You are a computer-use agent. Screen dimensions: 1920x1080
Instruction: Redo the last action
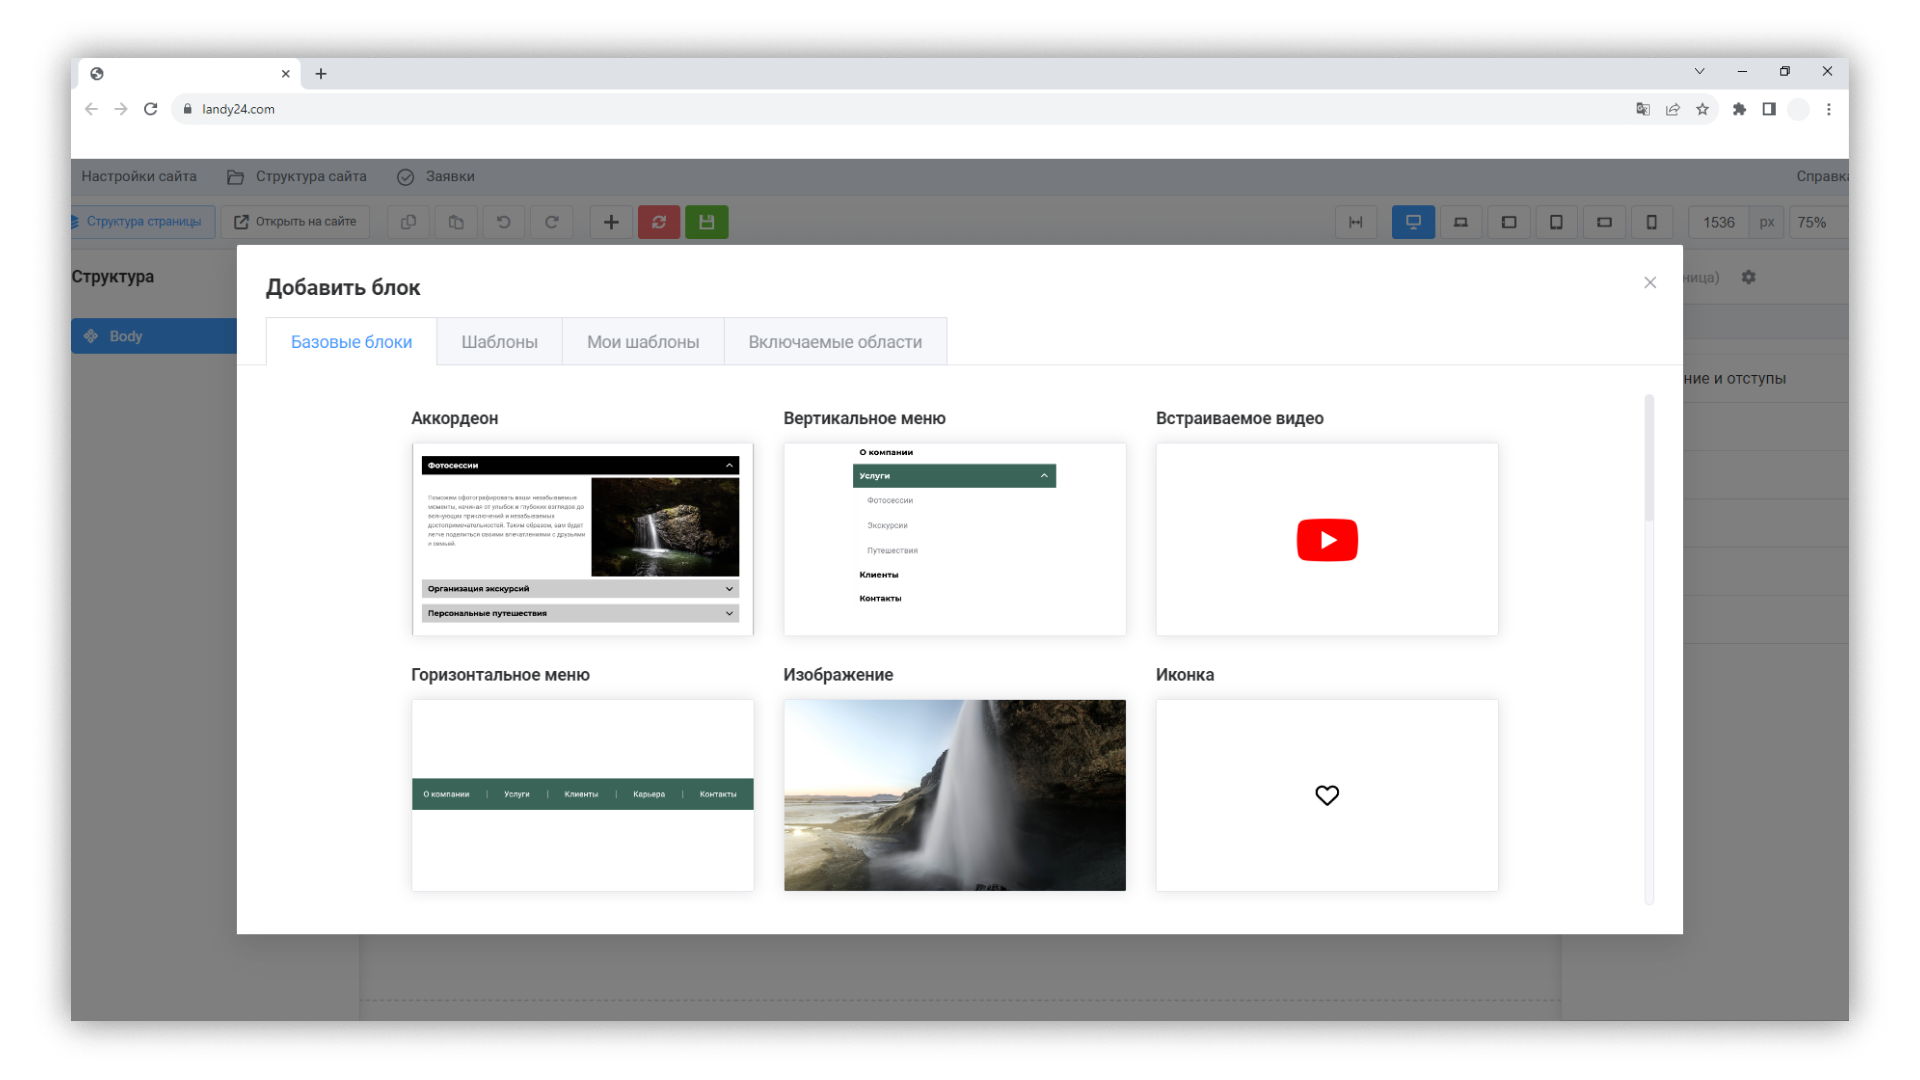click(551, 222)
